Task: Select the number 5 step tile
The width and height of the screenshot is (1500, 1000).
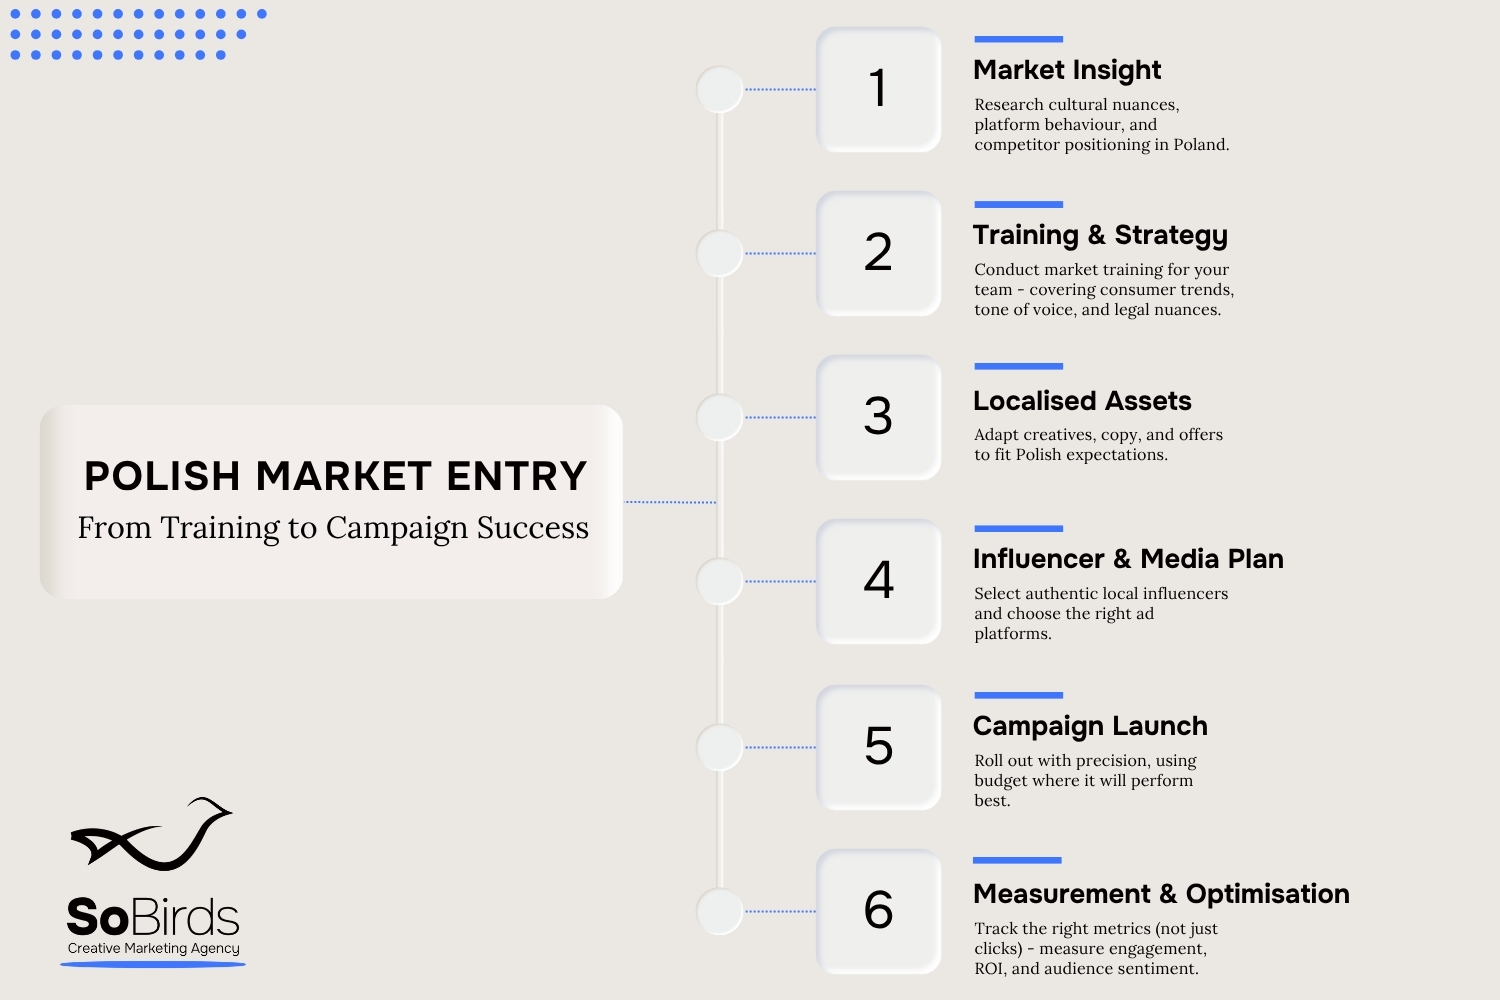Action: (x=879, y=747)
